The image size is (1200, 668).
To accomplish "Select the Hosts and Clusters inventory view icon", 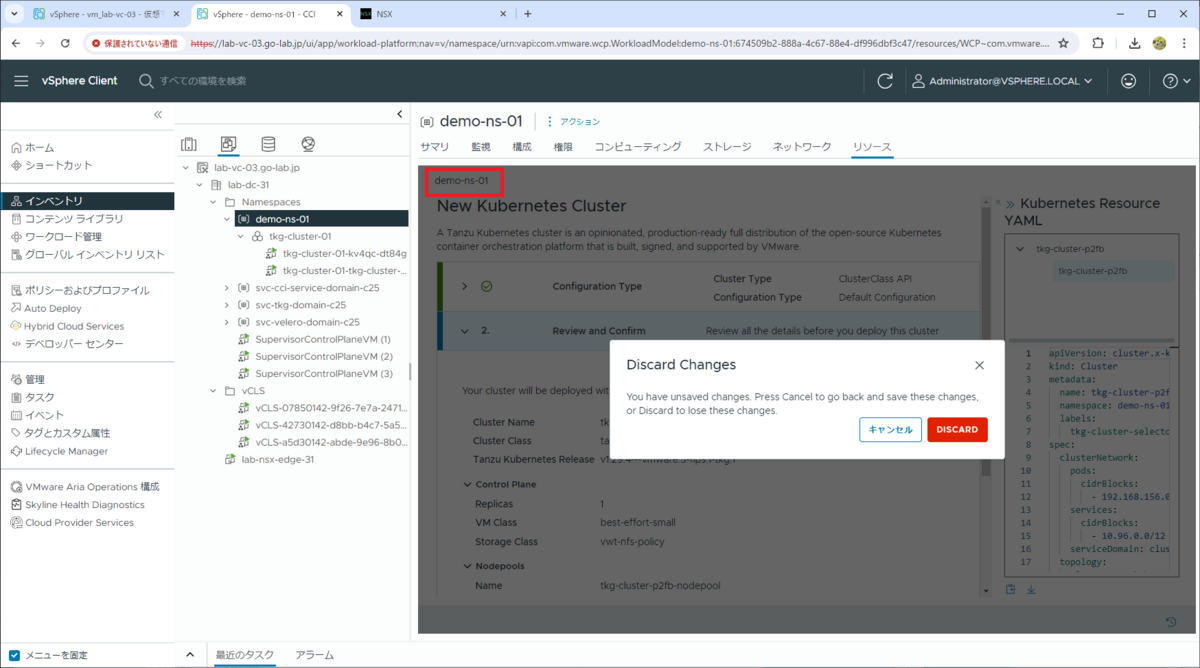I will click(189, 144).
